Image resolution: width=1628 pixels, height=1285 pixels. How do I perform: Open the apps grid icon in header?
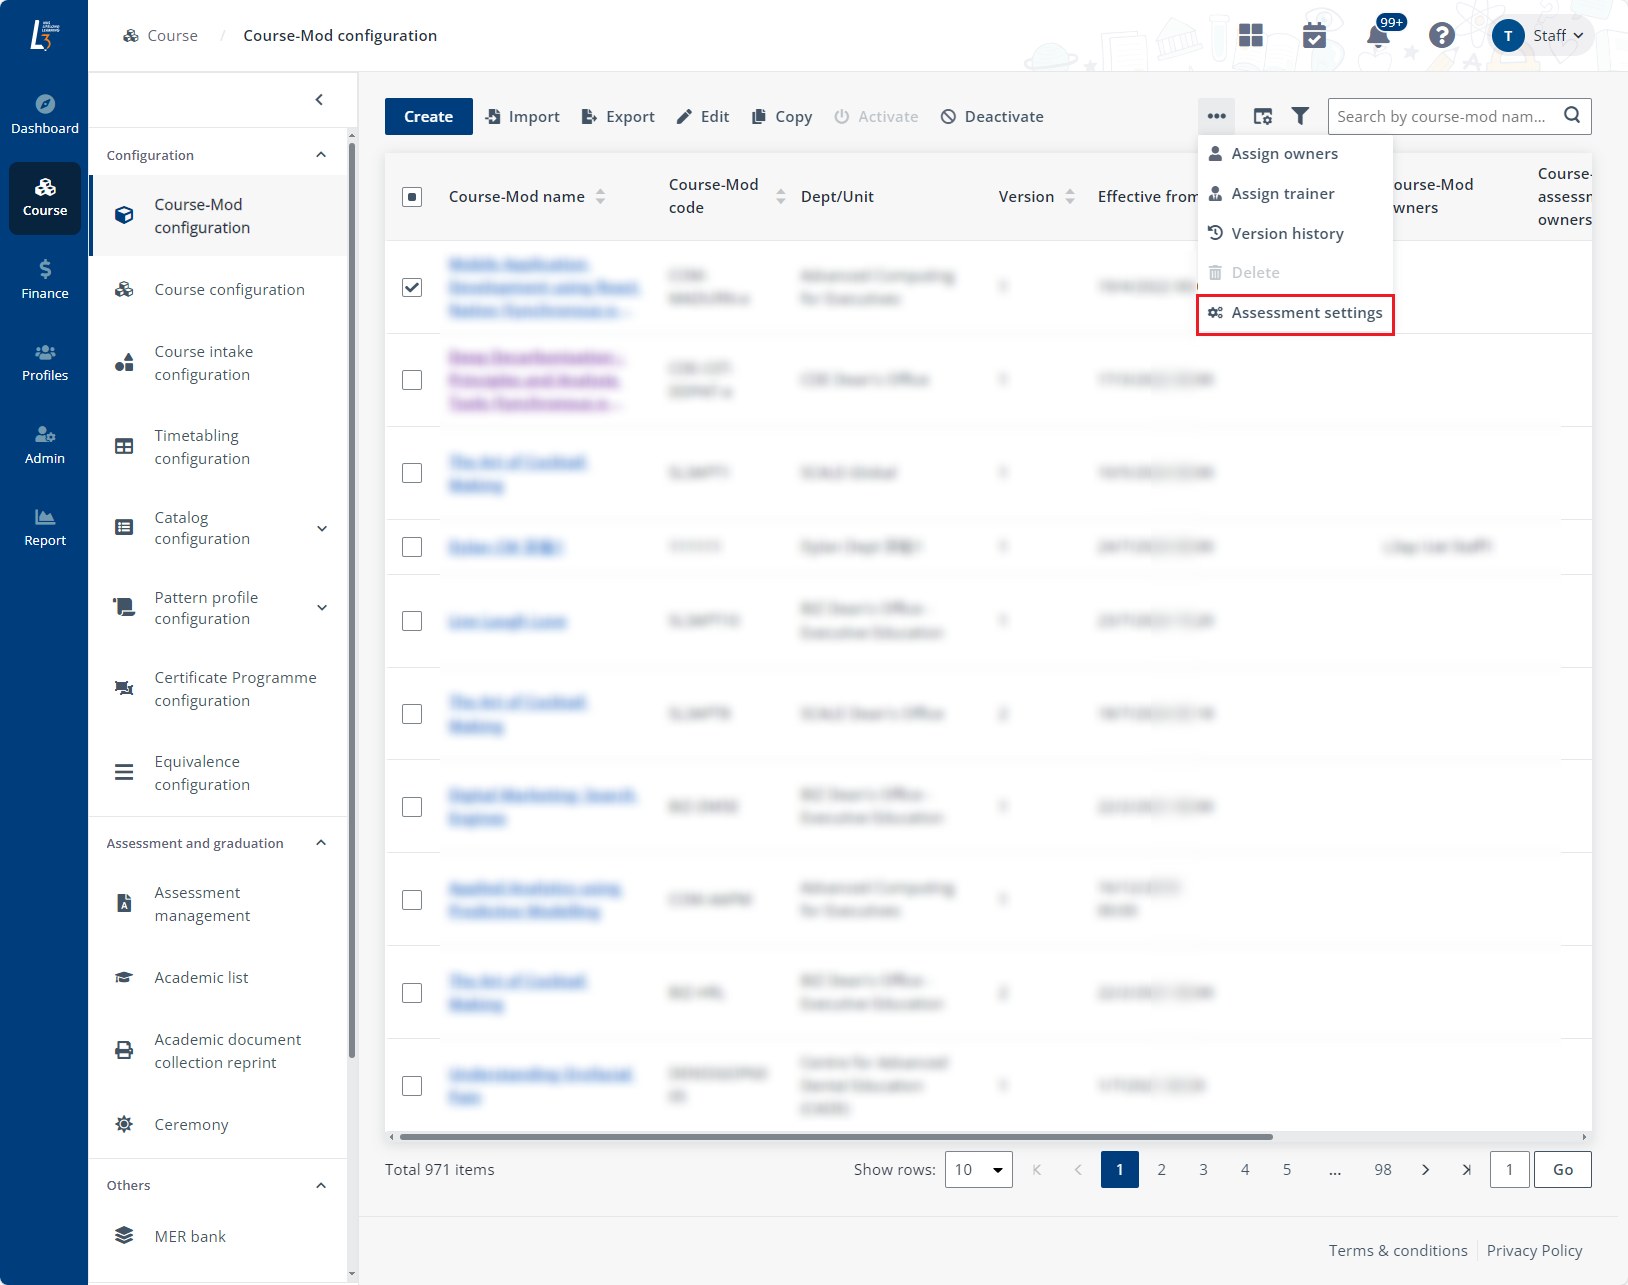coord(1250,36)
